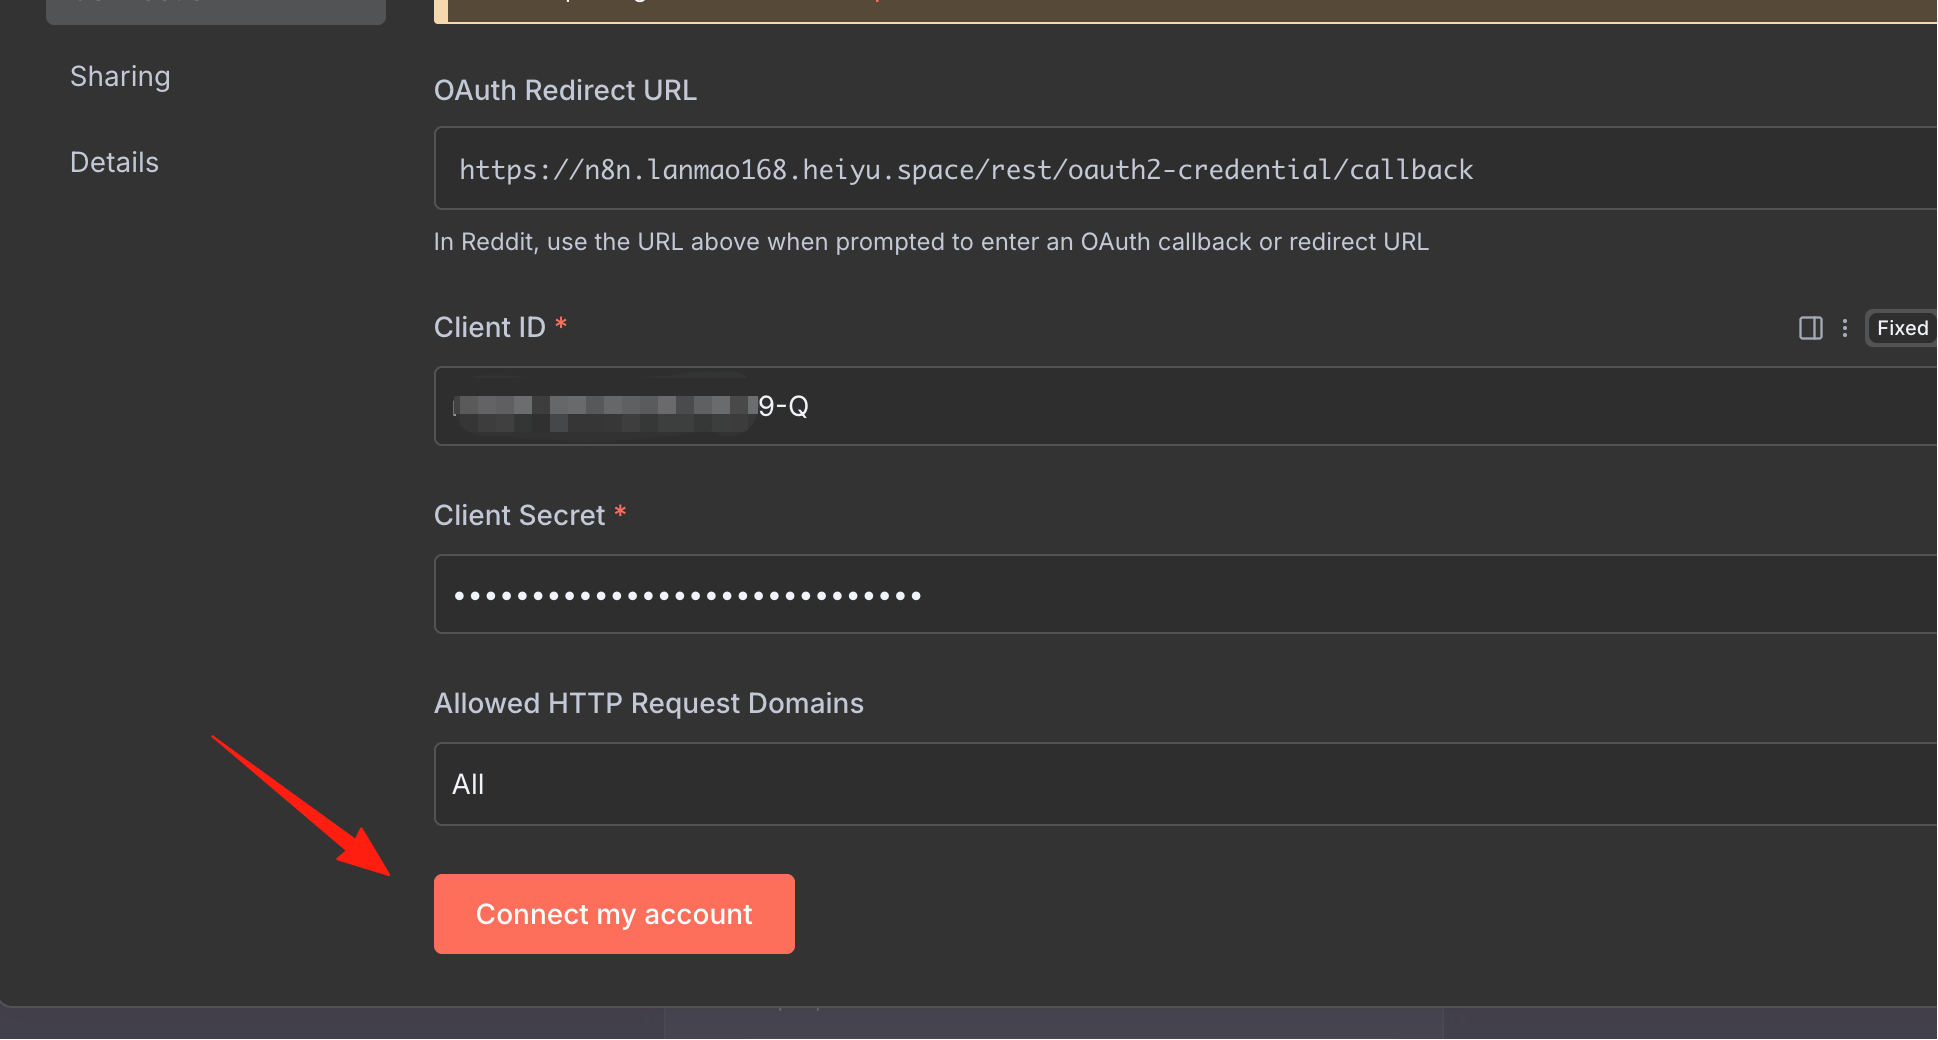1938x1040 pixels.
Task: Focus the Client Secret password field
Action: click(1185, 594)
